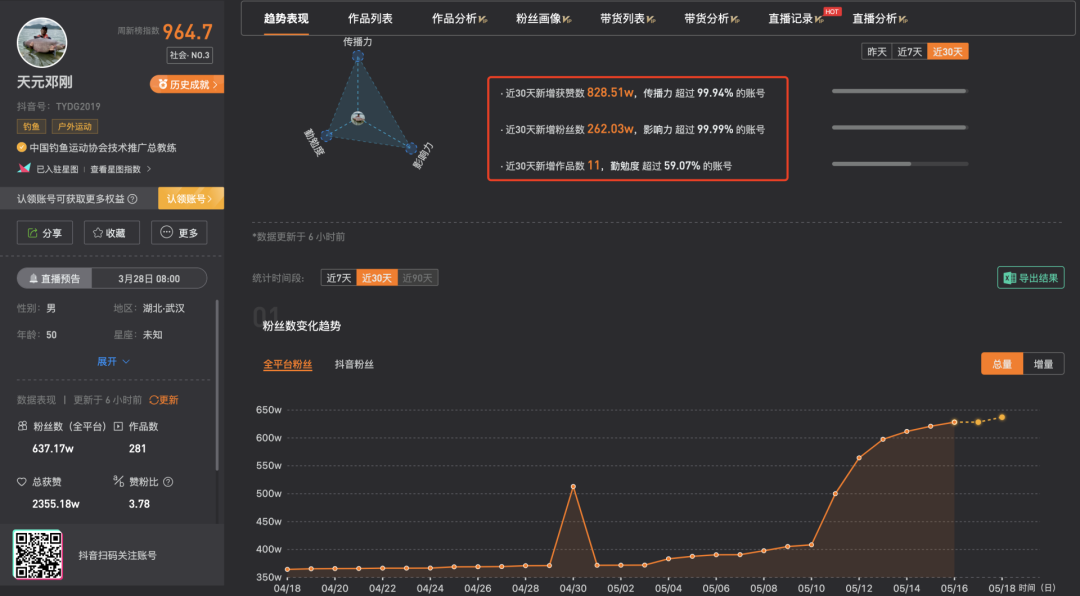Click the 认领账号 claim account button
The image size is (1080, 596).
tap(190, 199)
